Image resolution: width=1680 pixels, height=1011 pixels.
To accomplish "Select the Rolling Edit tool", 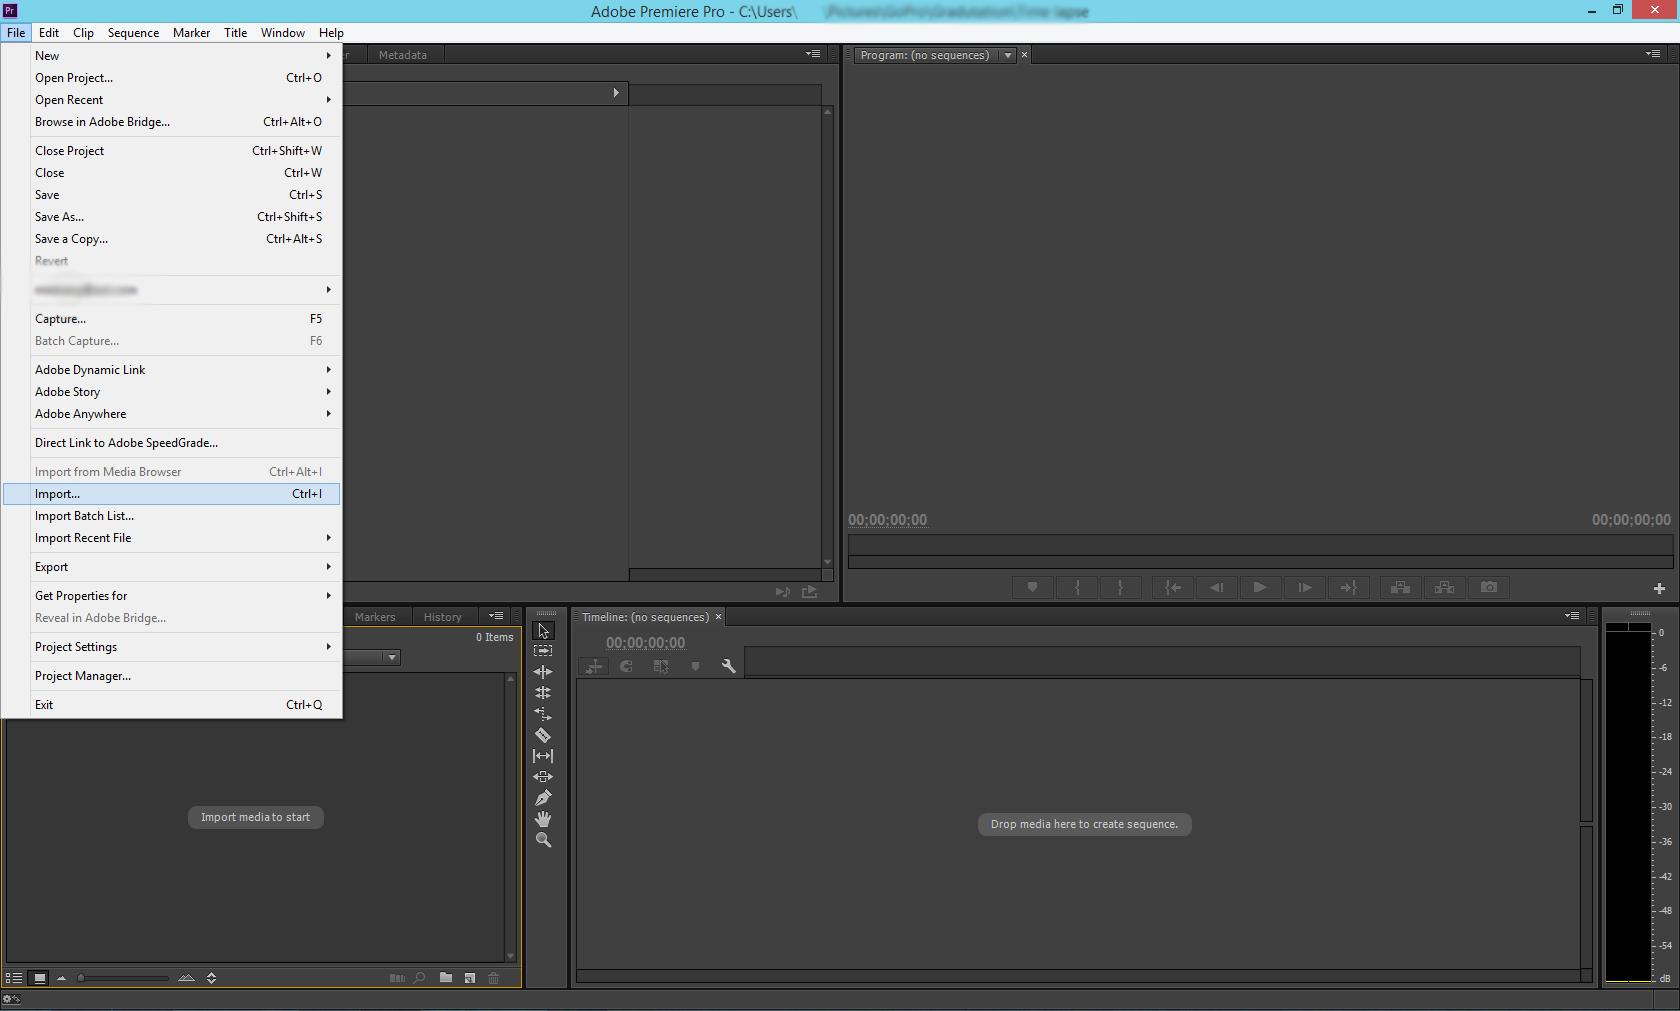I will 543,693.
